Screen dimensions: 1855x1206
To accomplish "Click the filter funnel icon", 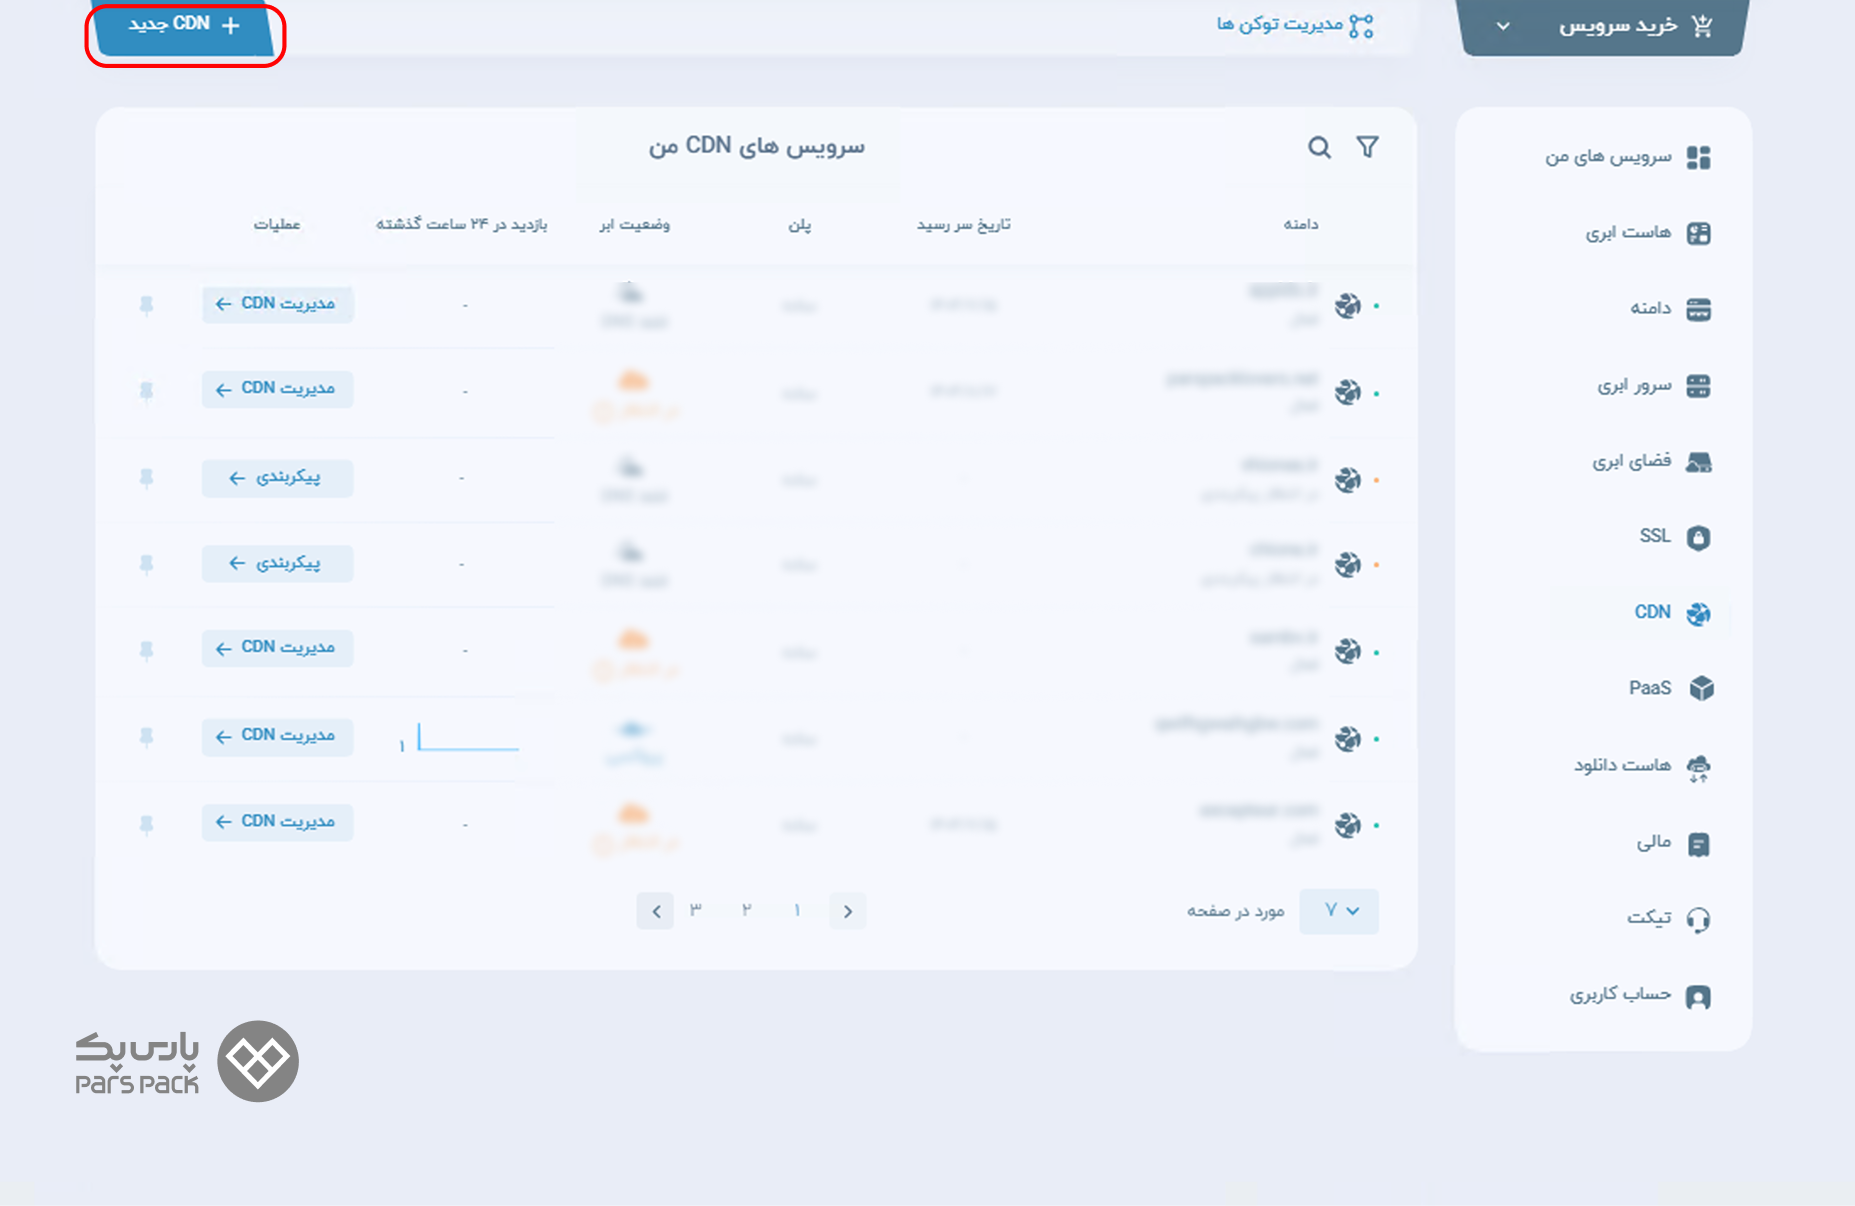I will [x=1367, y=147].
